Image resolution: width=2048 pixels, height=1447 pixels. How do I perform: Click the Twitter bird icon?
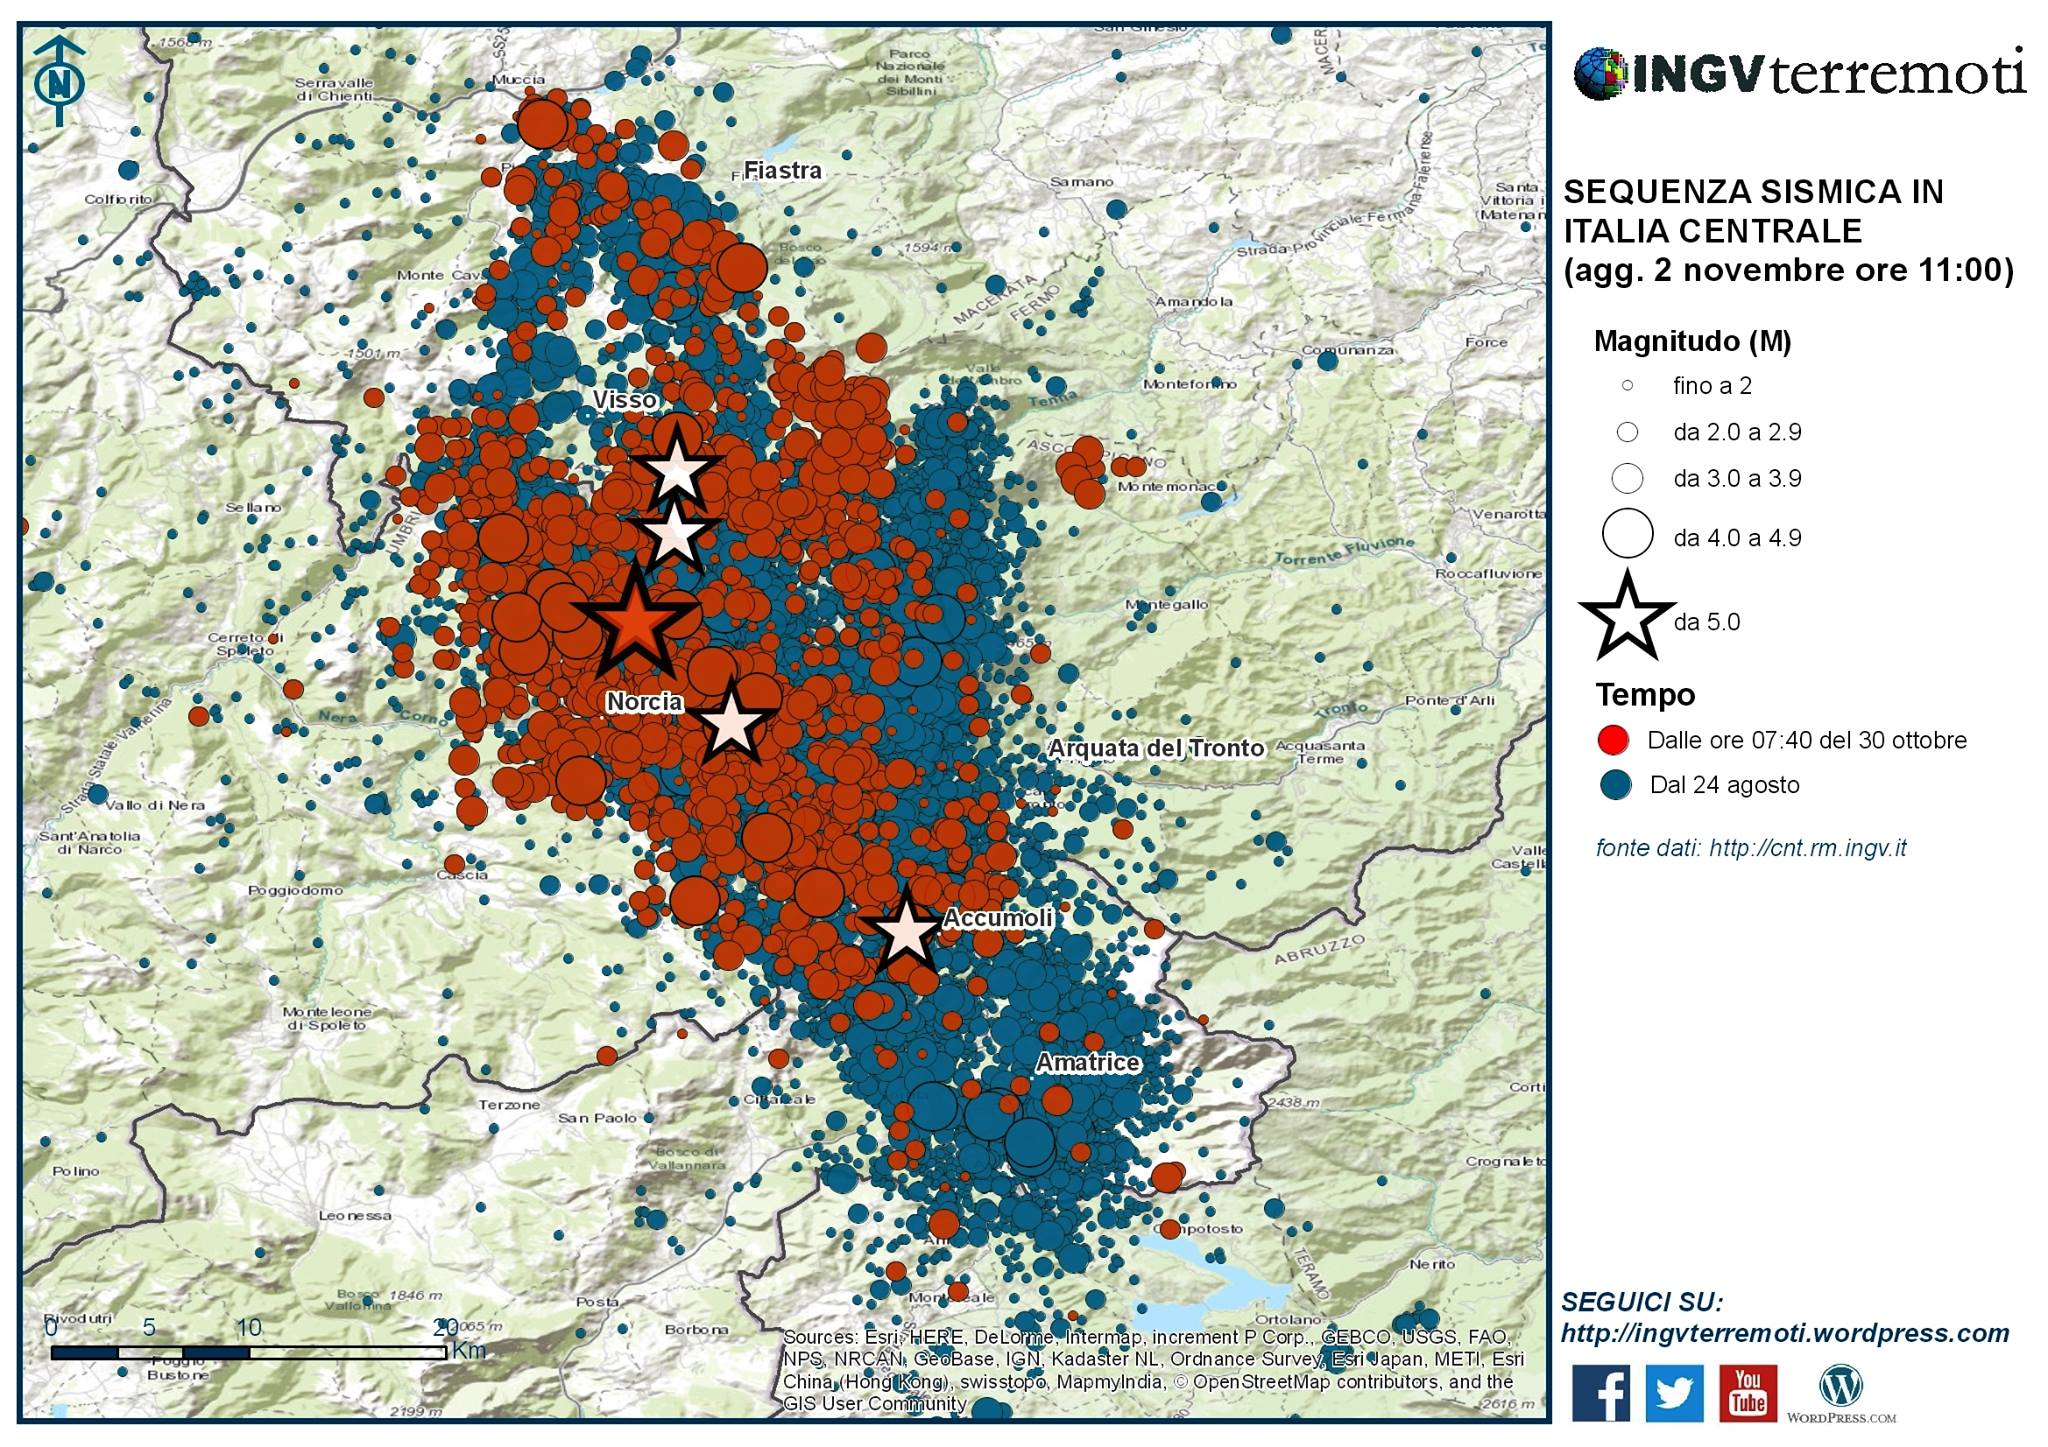(x=1673, y=1392)
